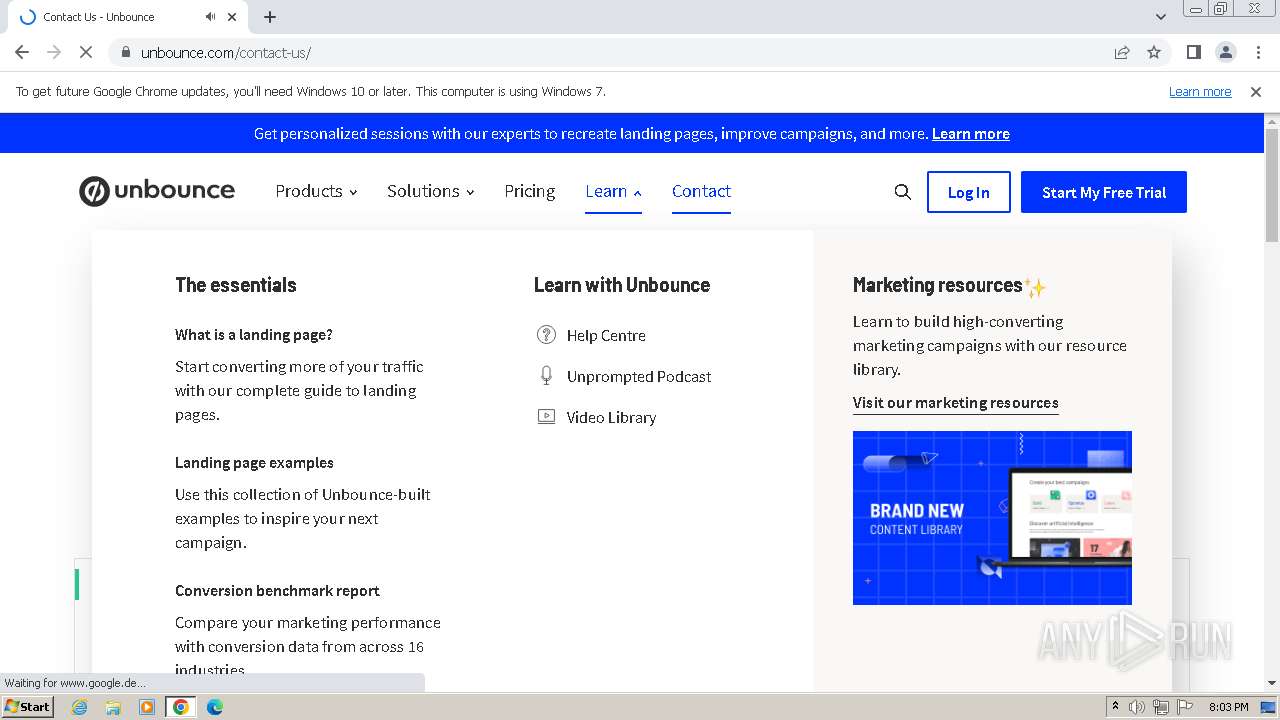Stop loading the page in Chrome
The height and width of the screenshot is (720, 1280).
(x=86, y=52)
